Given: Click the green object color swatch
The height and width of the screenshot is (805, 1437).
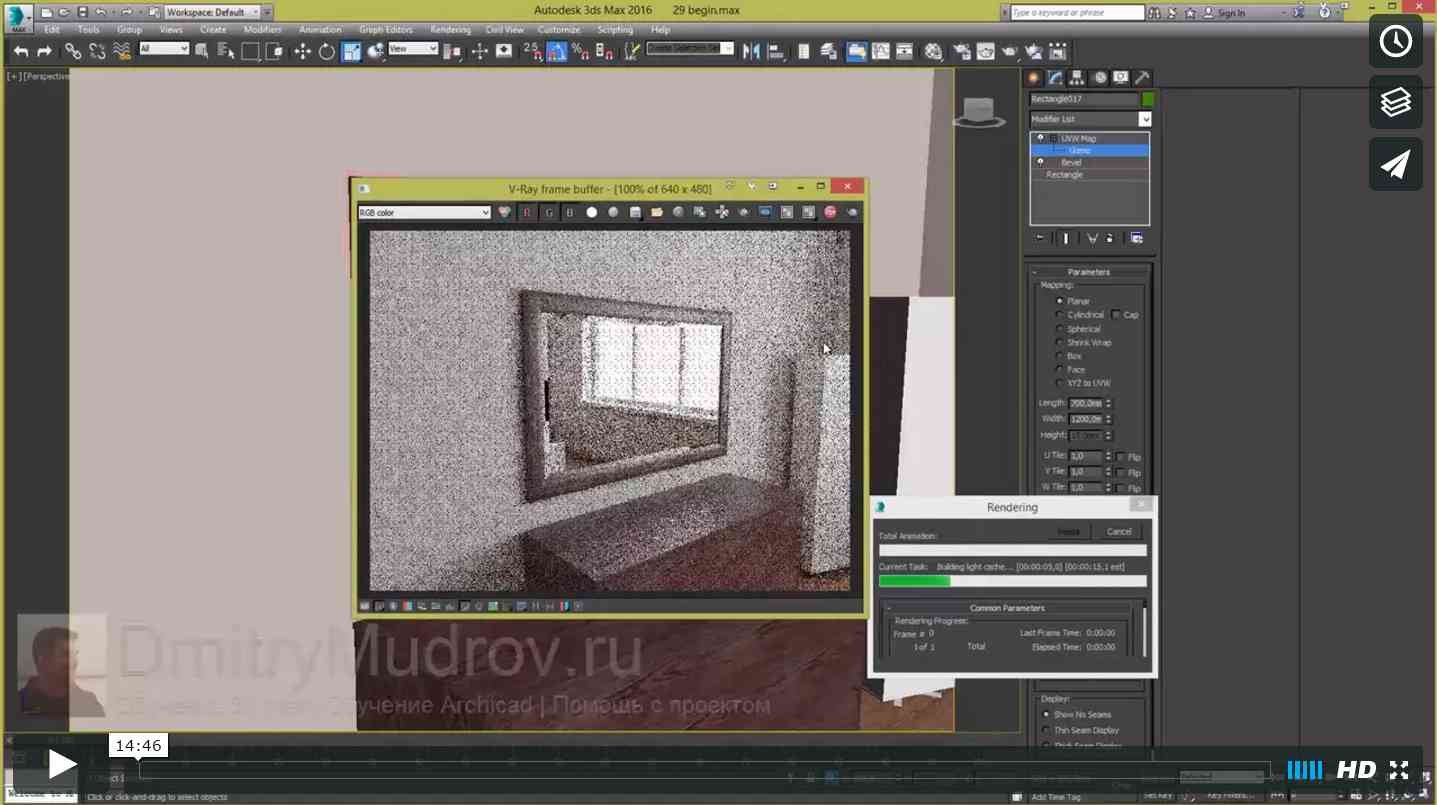Looking at the screenshot, I should [1148, 99].
